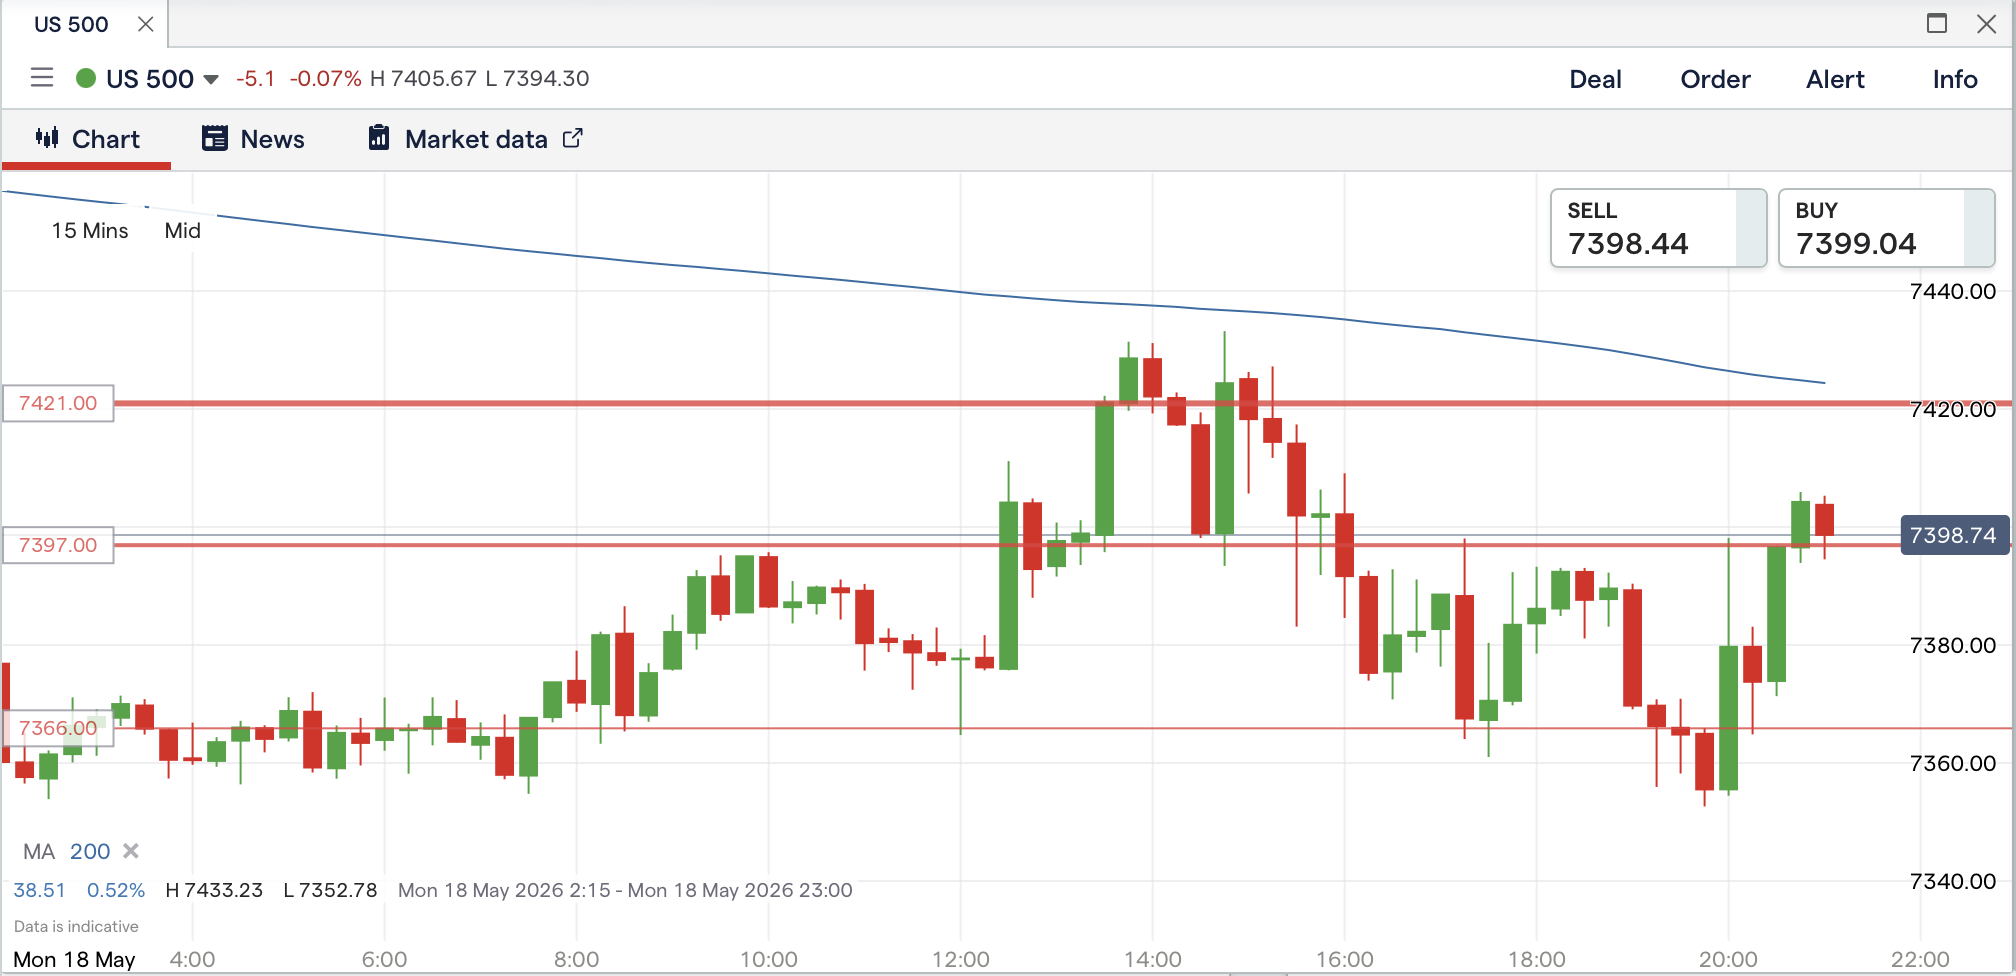Remove the MA 200 indicator
Viewport: 2016px width, 976px height.
tap(131, 851)
